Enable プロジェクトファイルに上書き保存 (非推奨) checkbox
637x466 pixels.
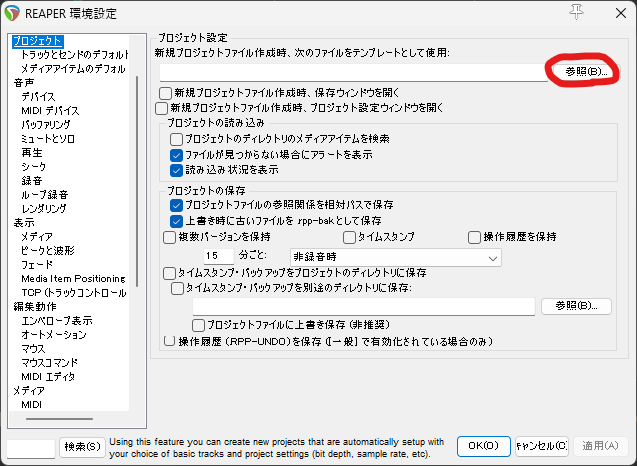(198, 325)
